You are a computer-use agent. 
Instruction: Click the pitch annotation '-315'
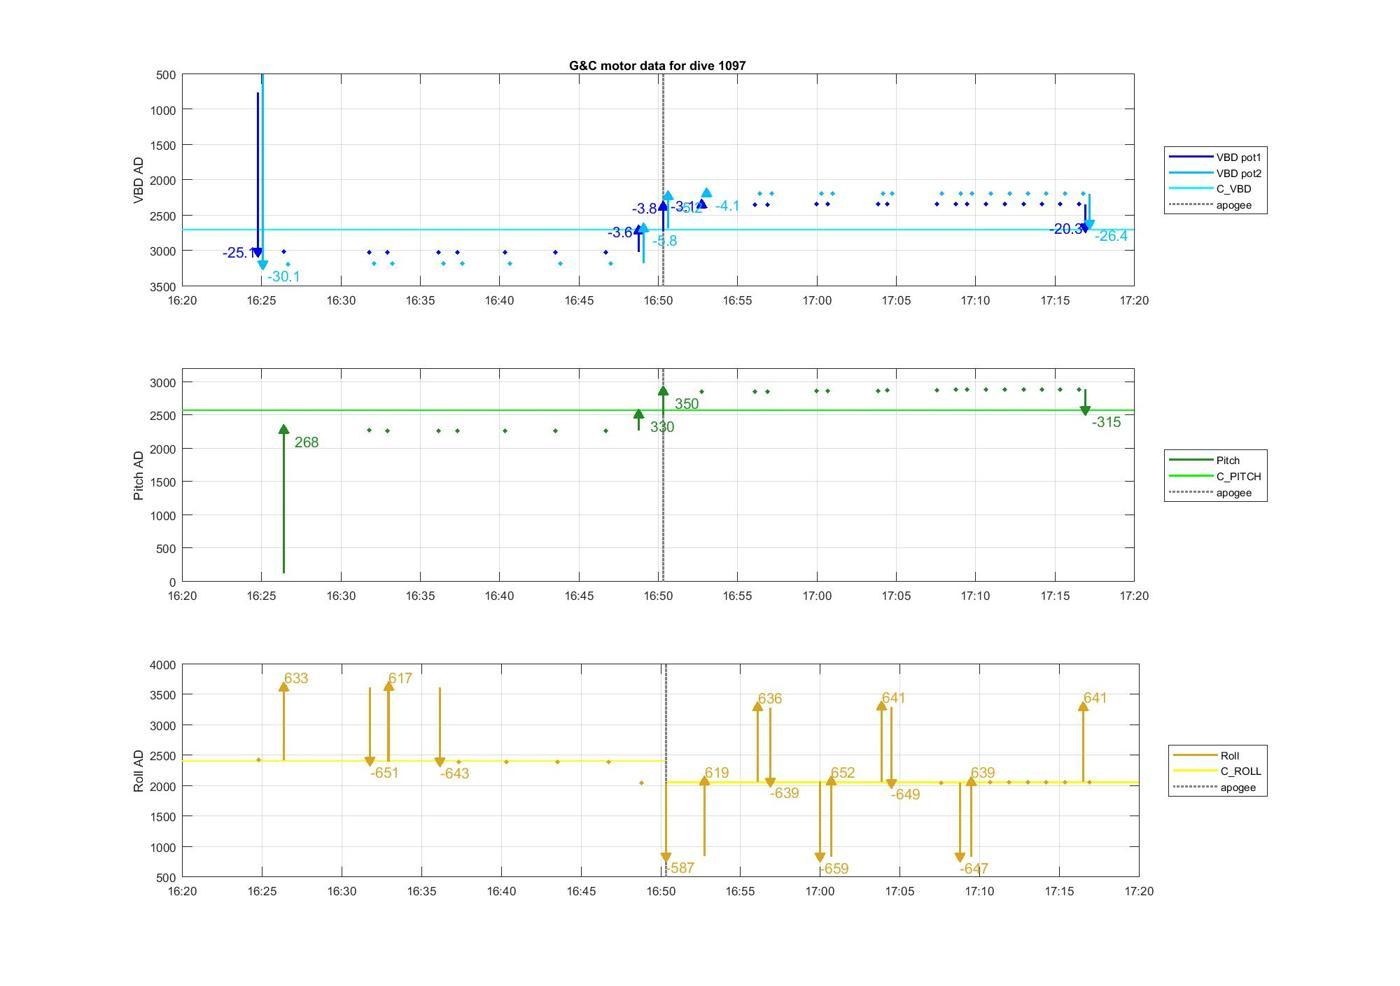tap(1106, 422)
